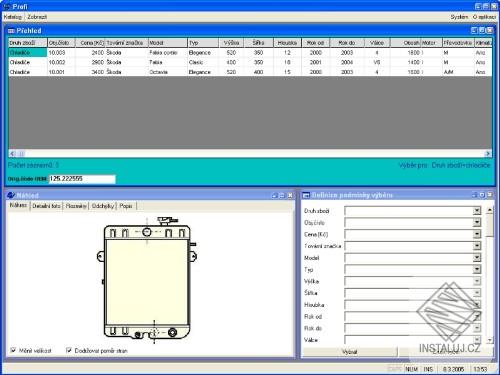Sort by the Tovární značka column header
Viewport: 500px width, 375px height.
point(127,43)
